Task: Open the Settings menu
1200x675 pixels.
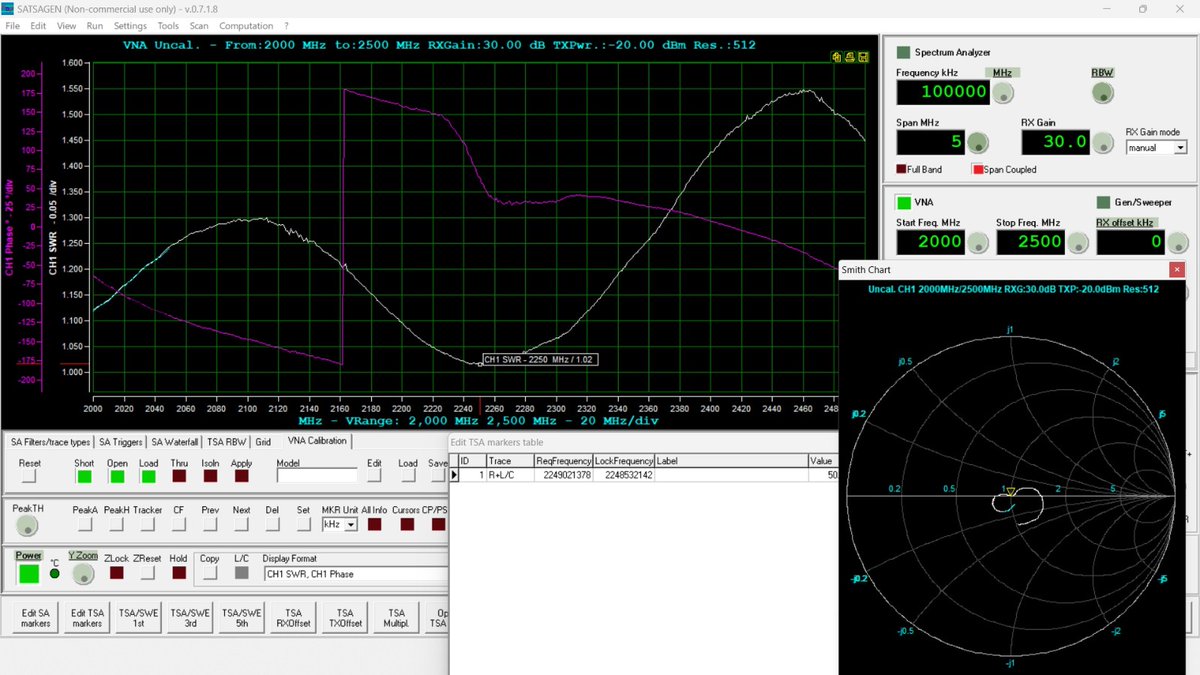Action: [x=130, y=26]
